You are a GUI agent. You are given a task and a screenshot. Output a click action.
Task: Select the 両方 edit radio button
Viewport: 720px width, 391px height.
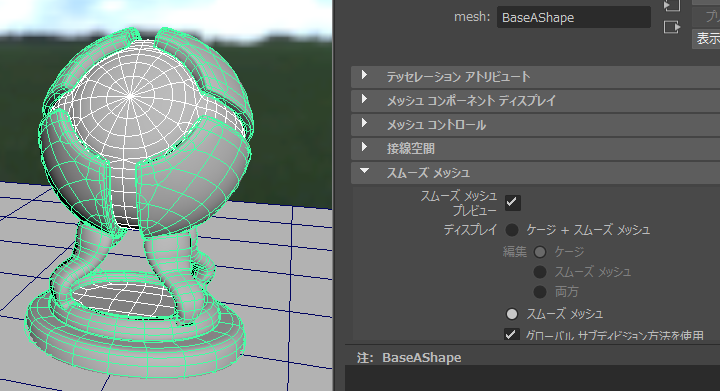coord(540,291)
